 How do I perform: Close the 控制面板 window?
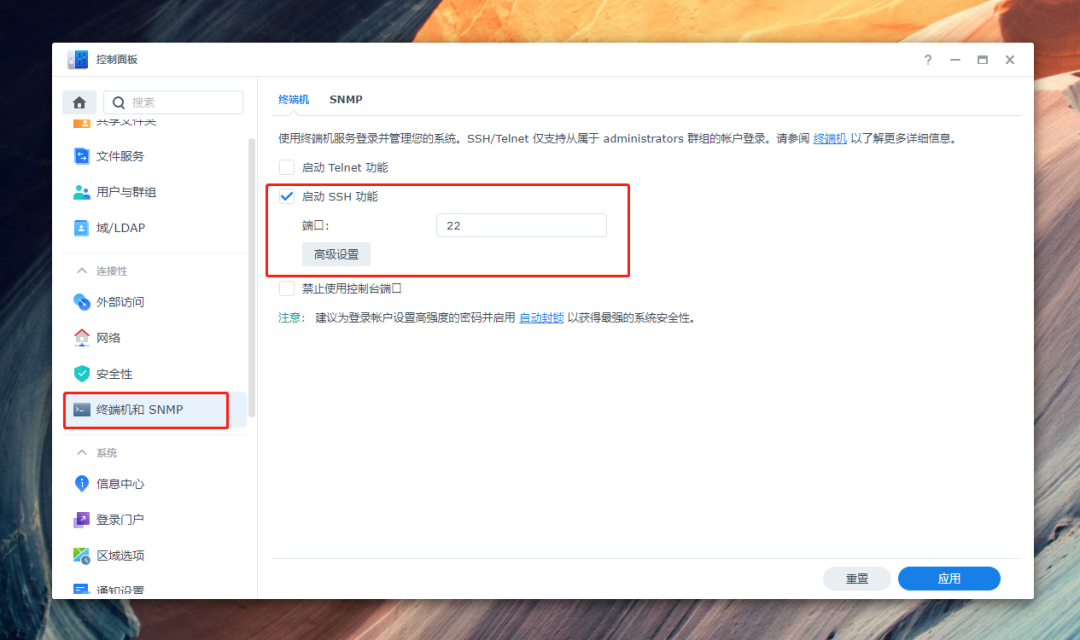tap(1010, 60)
